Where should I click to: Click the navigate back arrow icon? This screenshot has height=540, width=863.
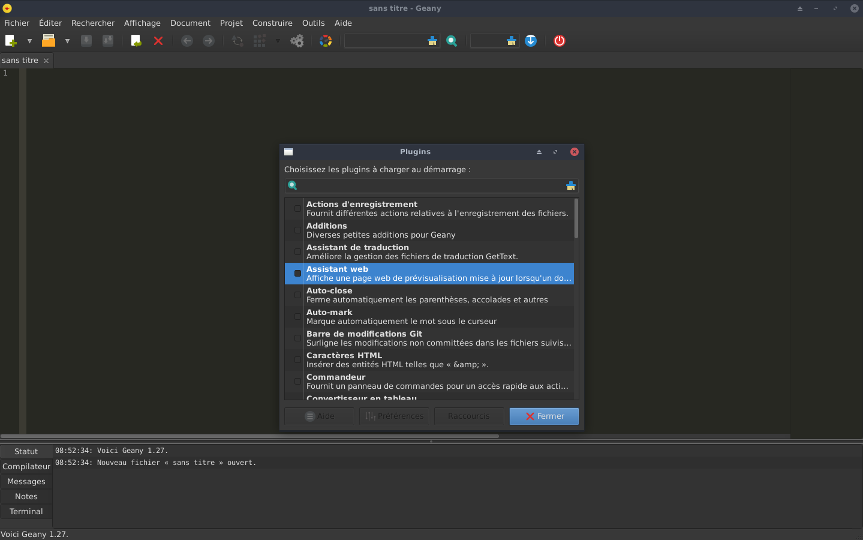click(x=187, y=41)
